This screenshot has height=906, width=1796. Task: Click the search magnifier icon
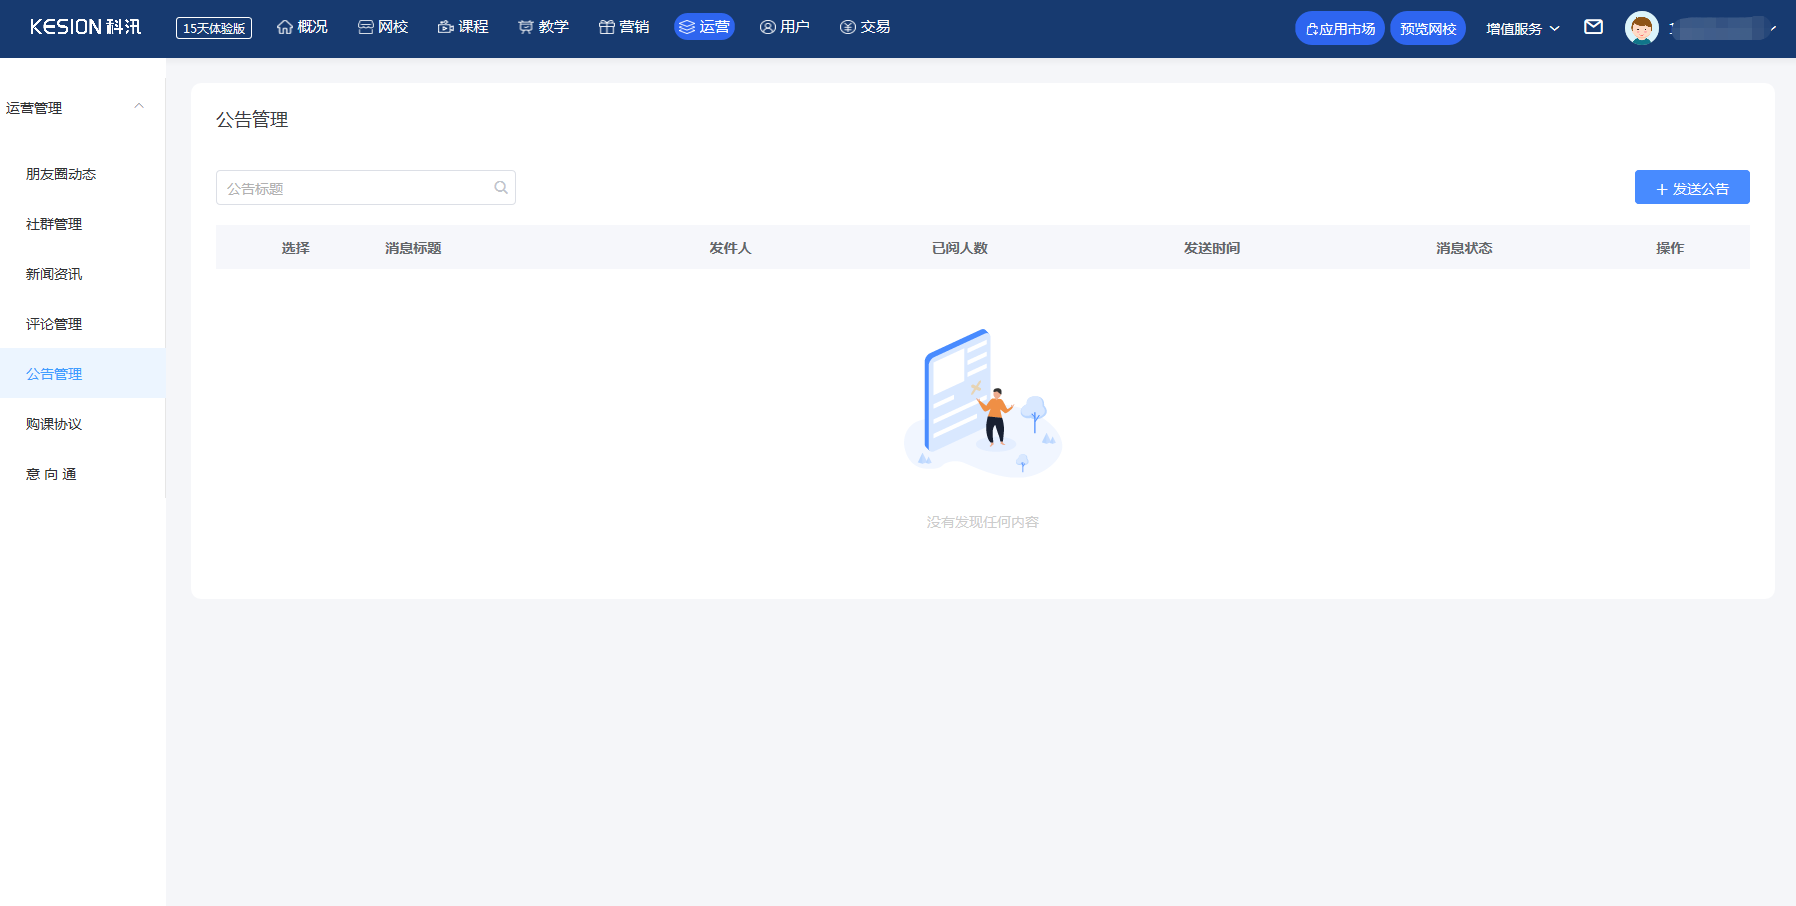[x=501, y=187]
